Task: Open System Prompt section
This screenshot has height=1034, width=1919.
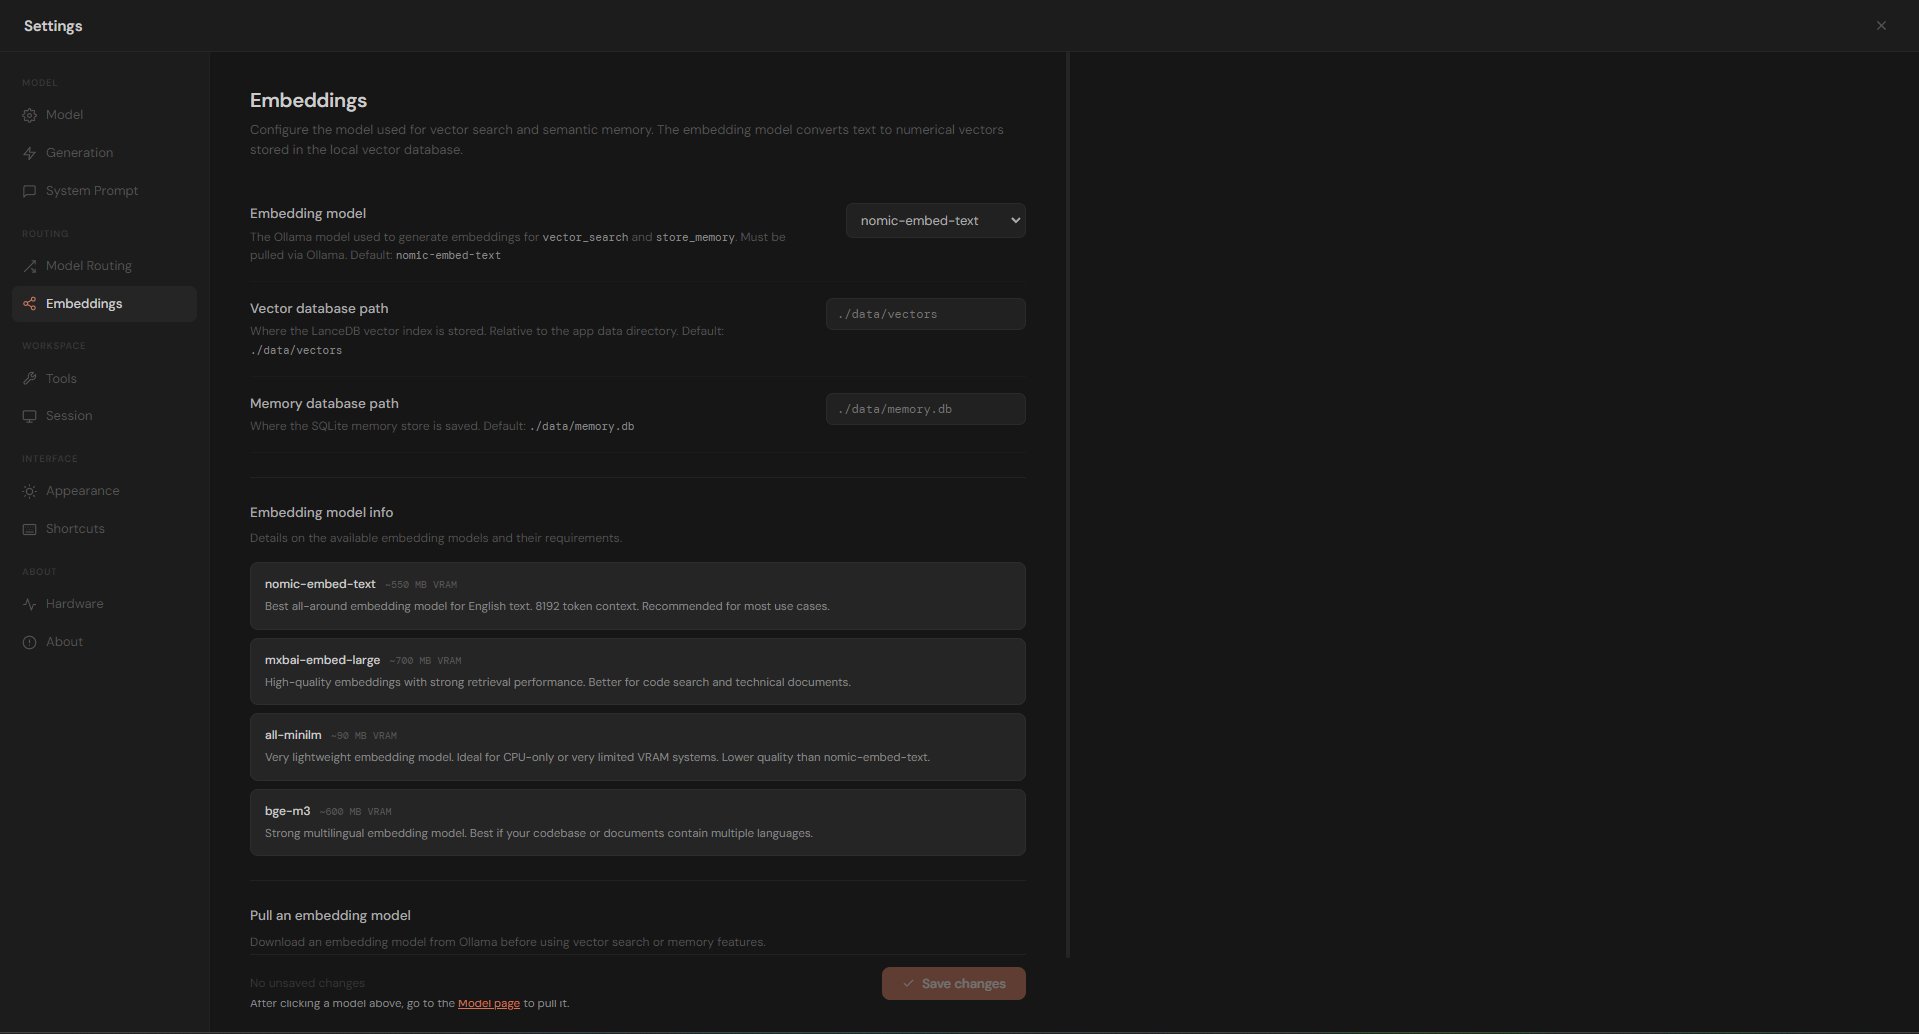Action: pos(104,191)
